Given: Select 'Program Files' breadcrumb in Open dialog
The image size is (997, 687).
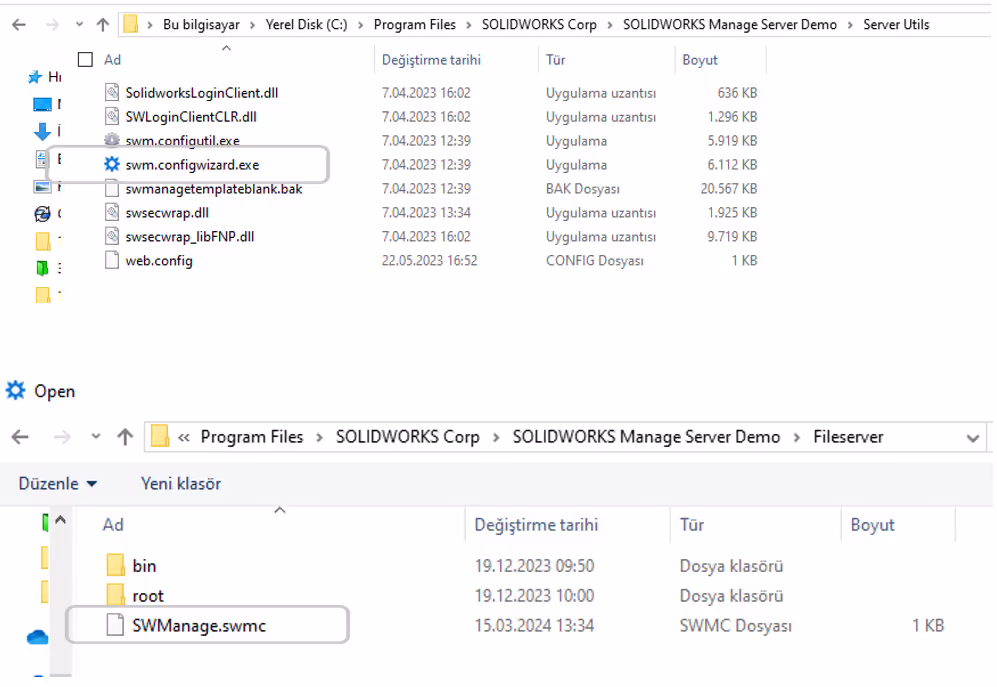Looking at the screenshot, I should pyautogui.click(x=252, y=437).
